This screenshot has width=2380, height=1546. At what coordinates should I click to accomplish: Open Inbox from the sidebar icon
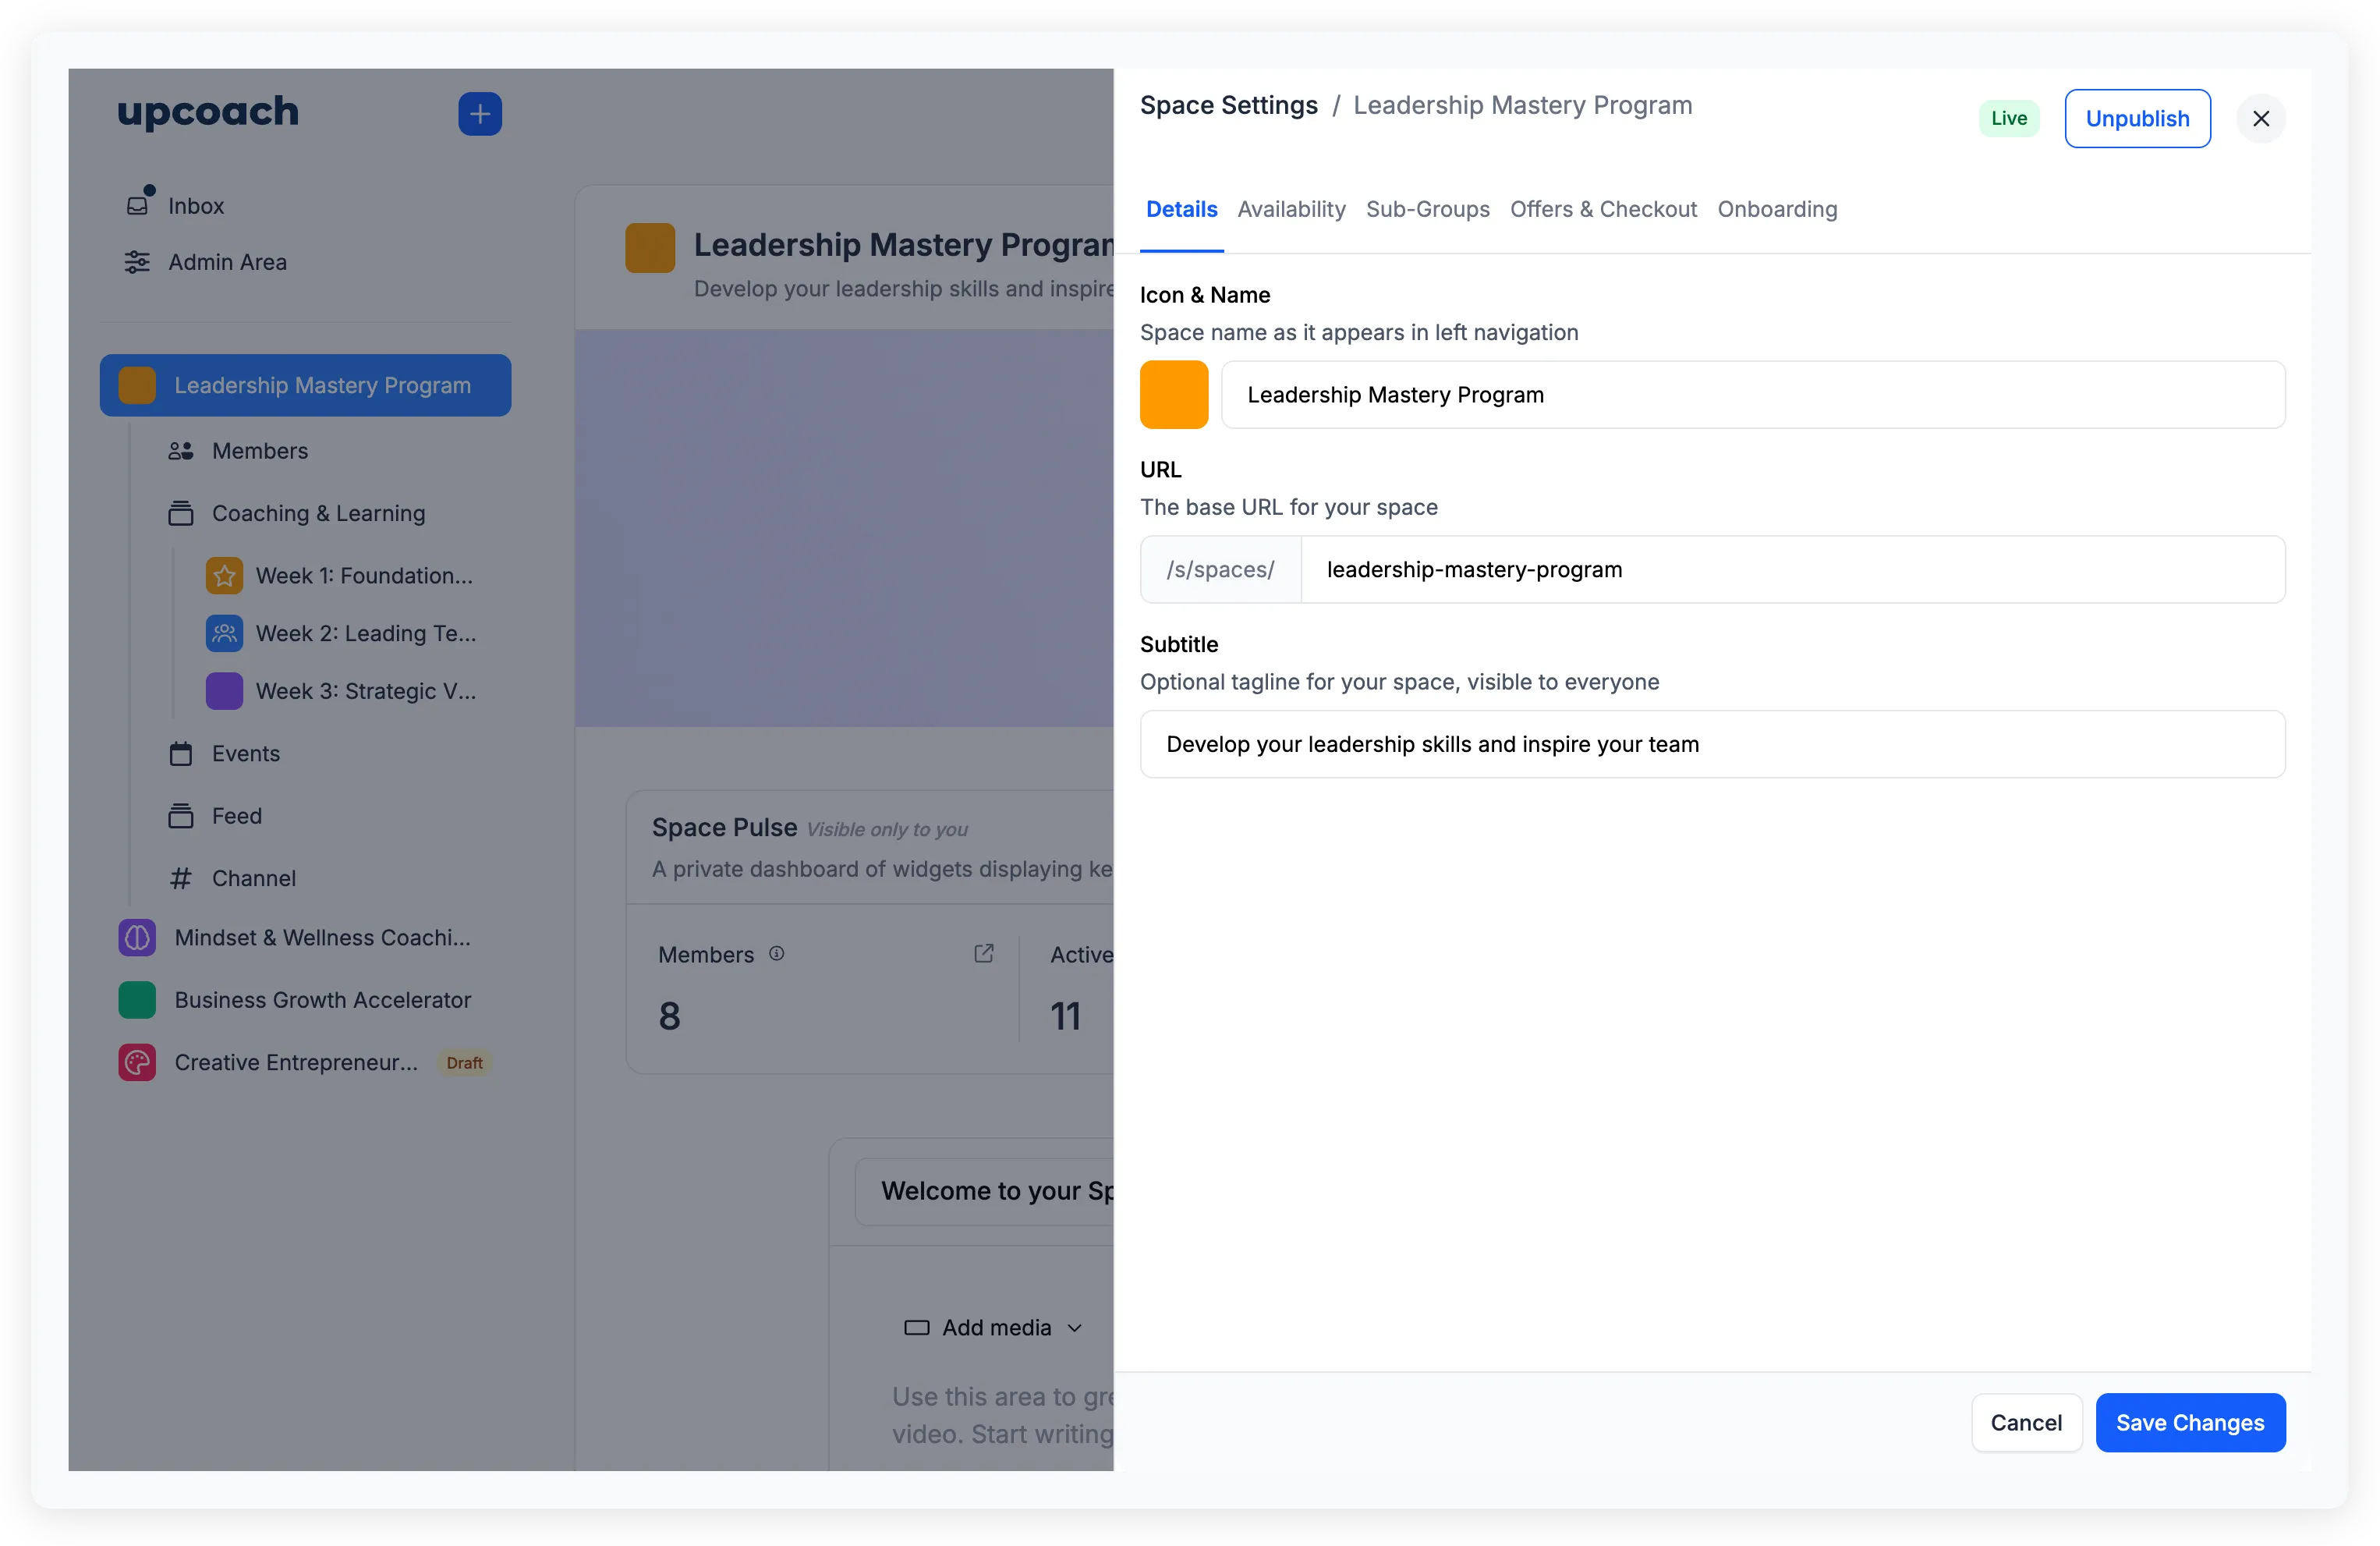click(138, 205)
